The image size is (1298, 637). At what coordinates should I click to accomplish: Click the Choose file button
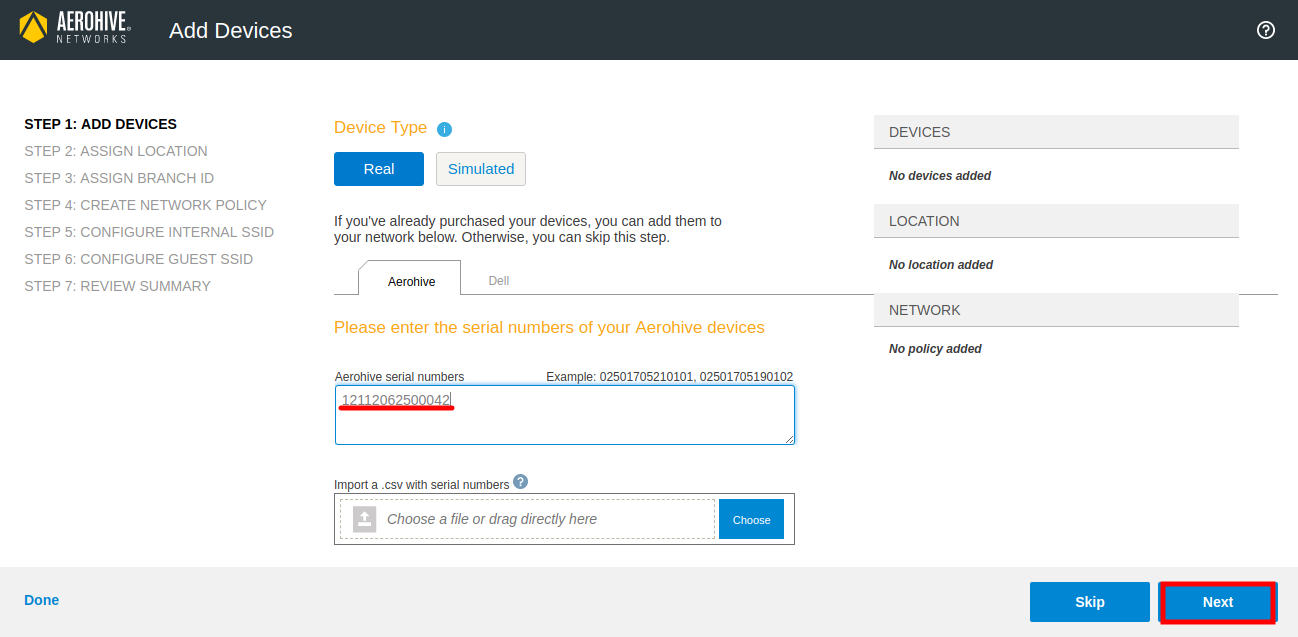[x=751, y=519]
